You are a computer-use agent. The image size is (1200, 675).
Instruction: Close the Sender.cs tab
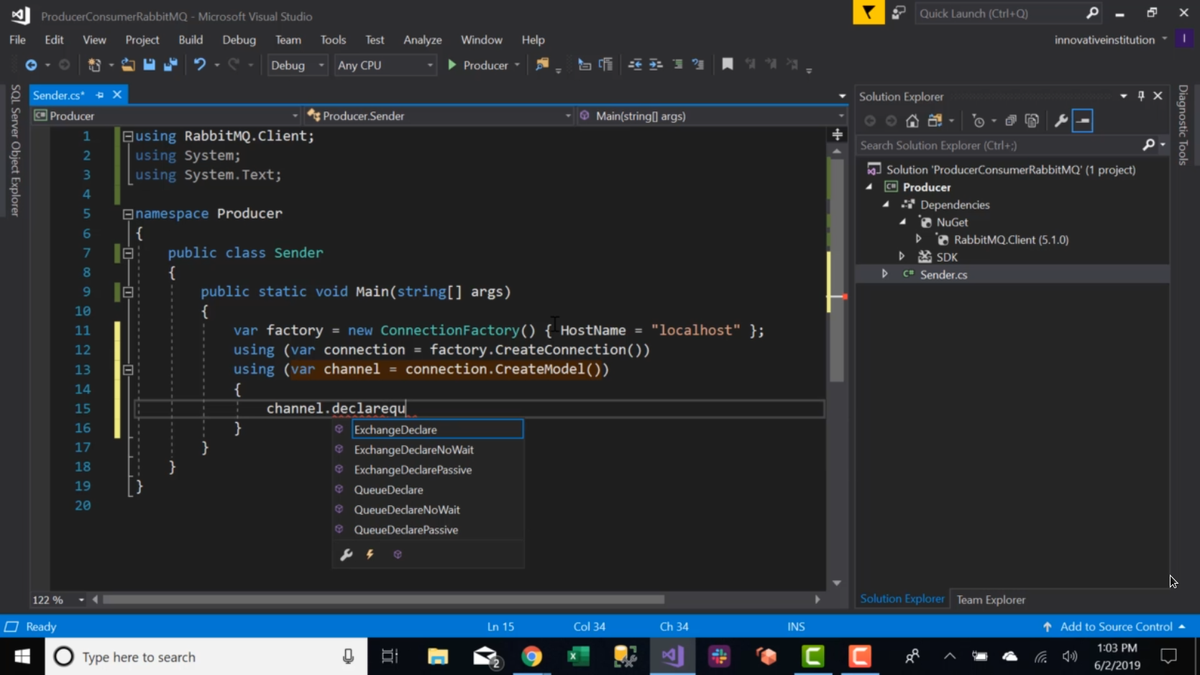(117, 95)
